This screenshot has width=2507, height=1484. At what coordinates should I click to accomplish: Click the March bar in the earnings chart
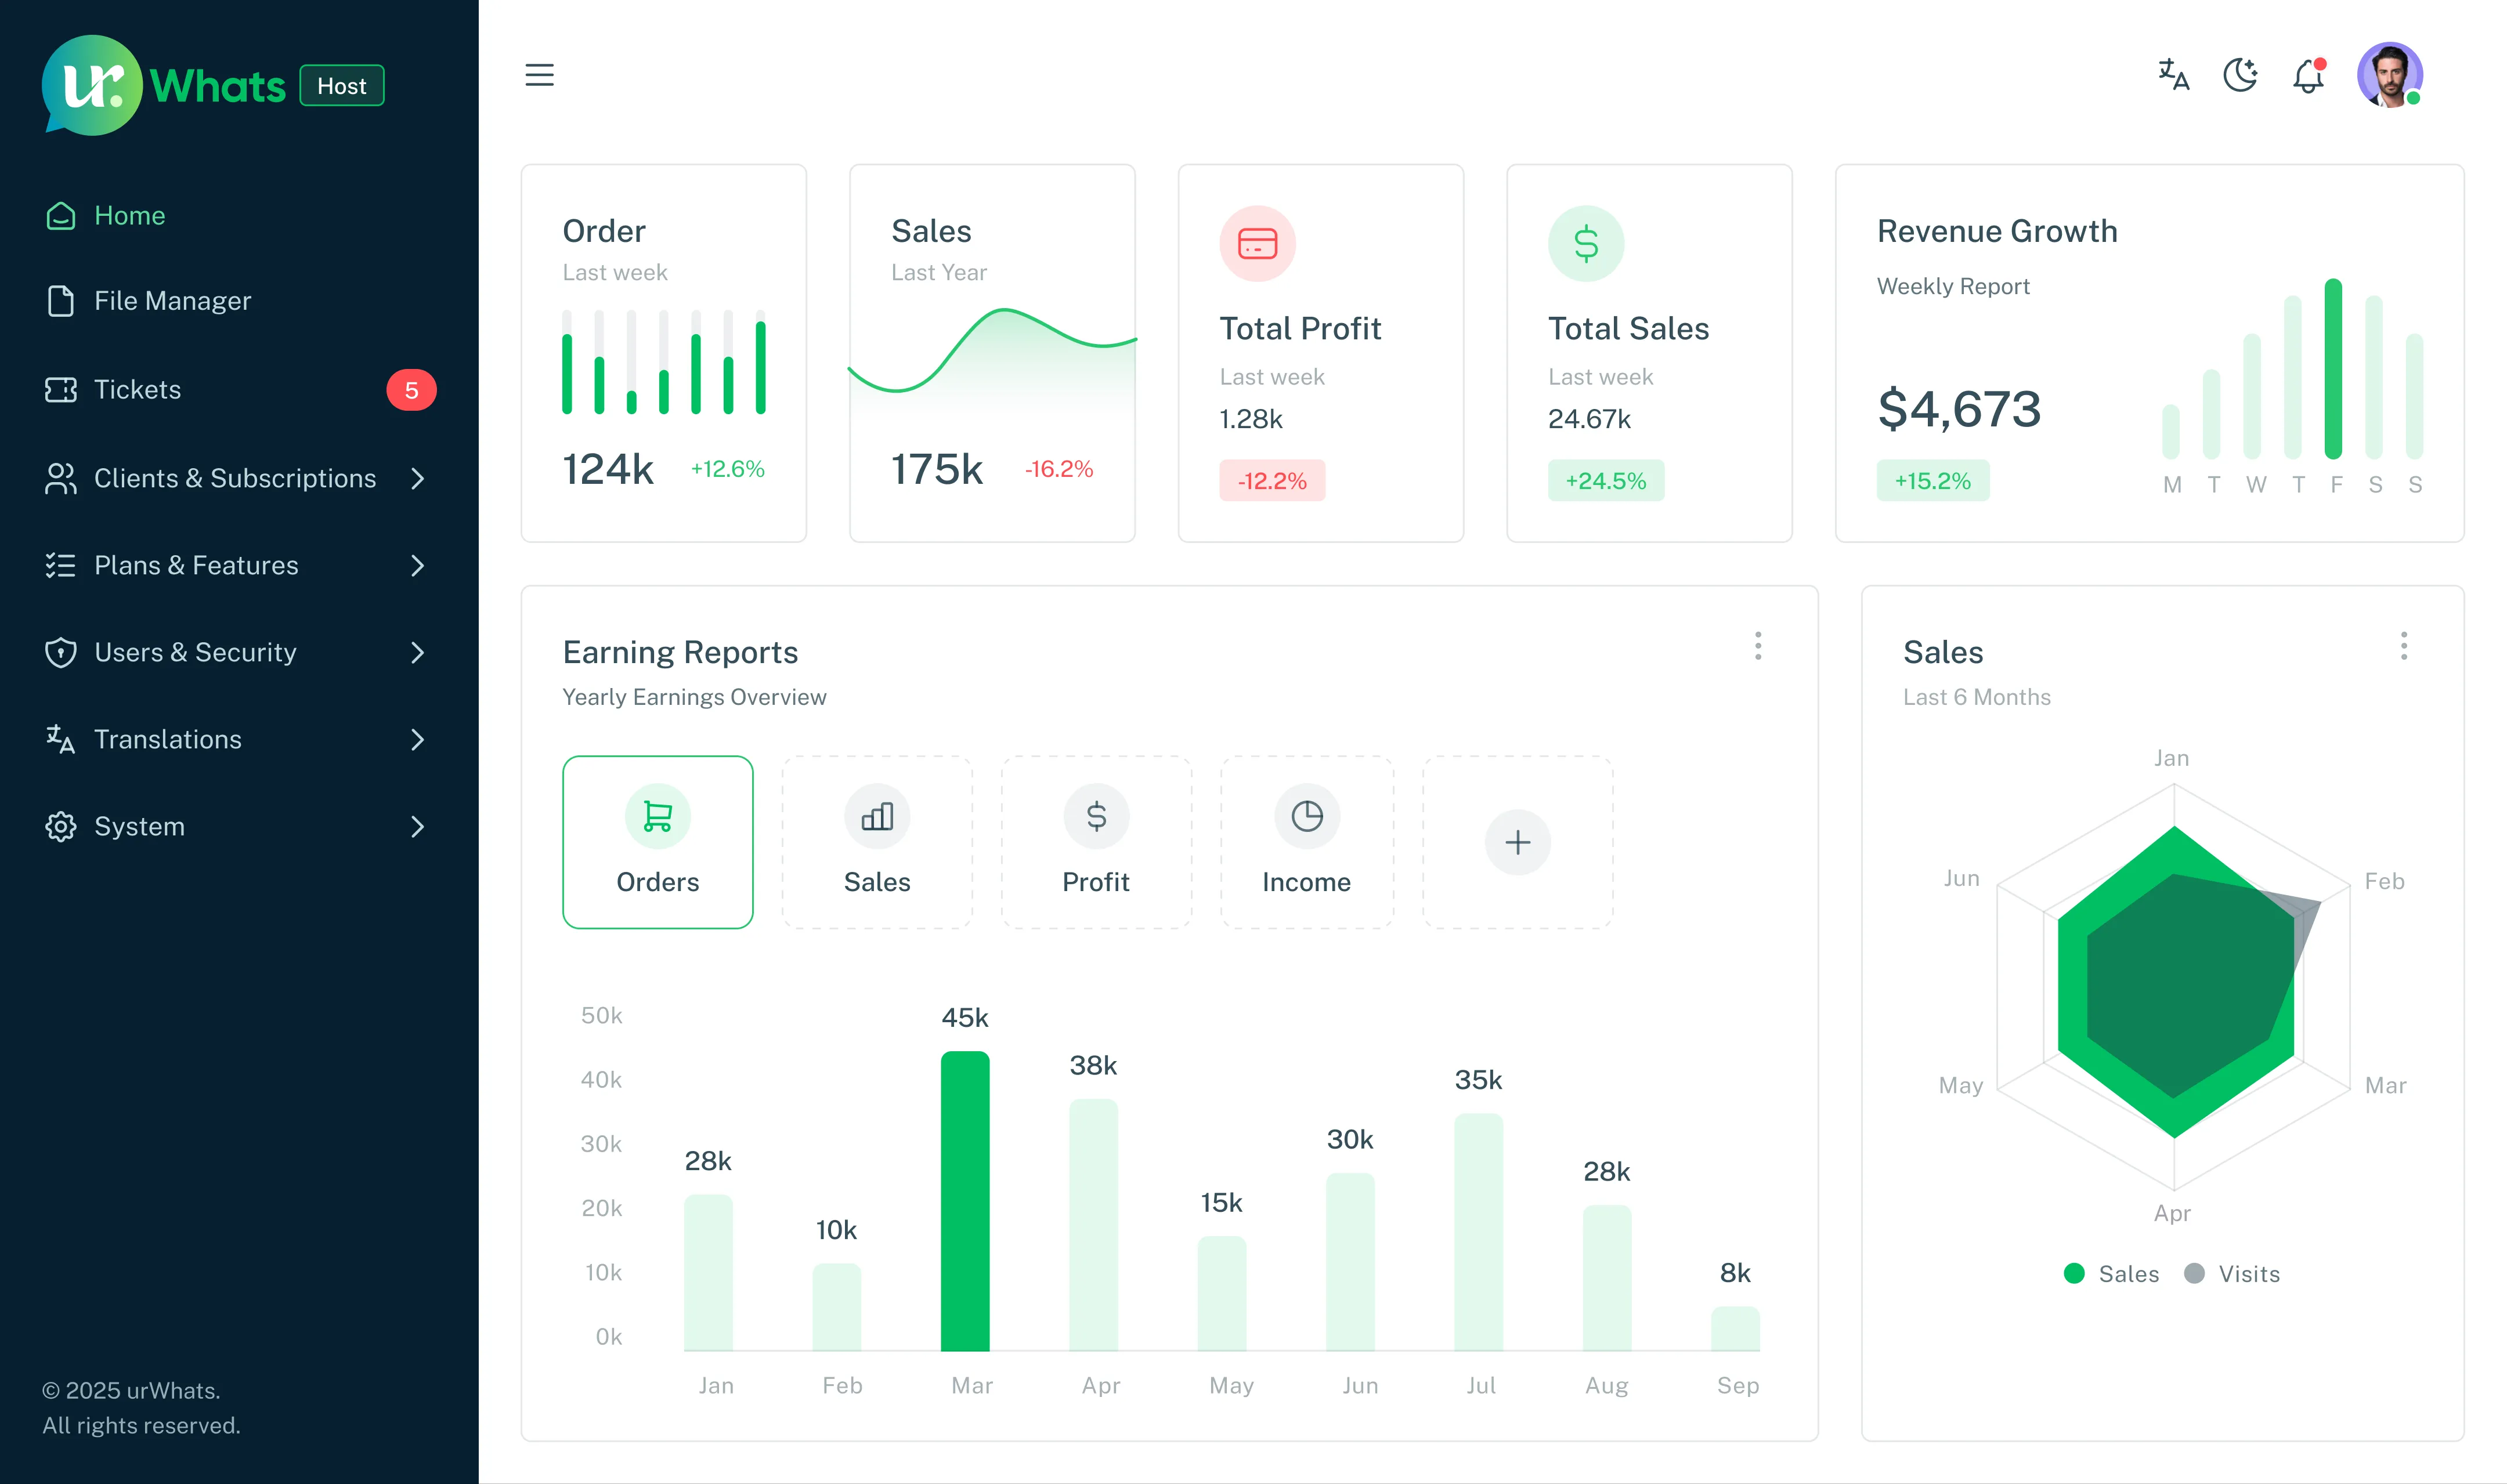click(965, 1200)
